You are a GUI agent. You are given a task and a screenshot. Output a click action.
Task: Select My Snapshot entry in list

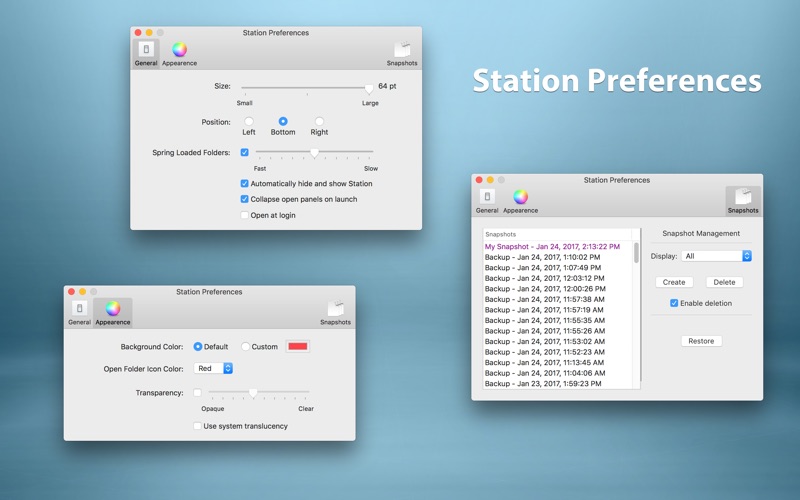(552, 246)
